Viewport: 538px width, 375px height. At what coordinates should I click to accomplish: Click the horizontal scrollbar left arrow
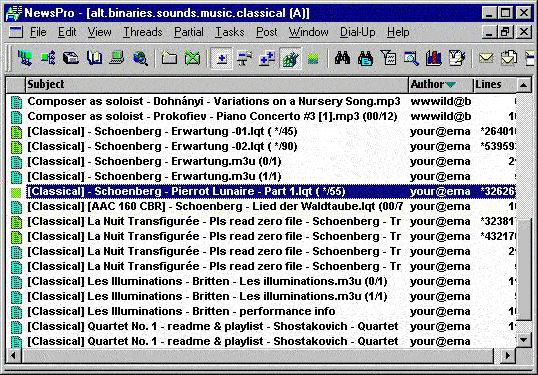tap(14, 355)
